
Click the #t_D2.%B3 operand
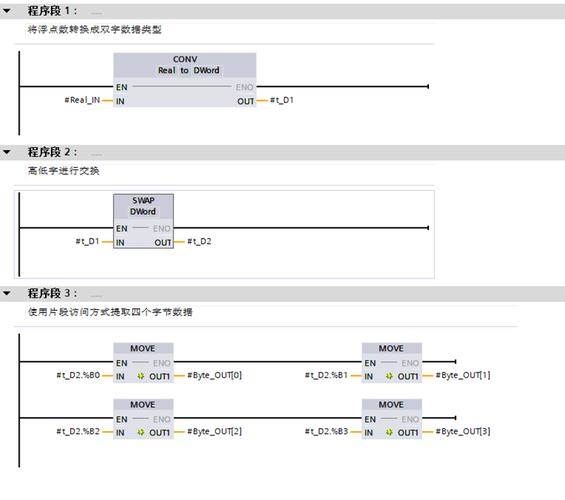coord(326,432)
